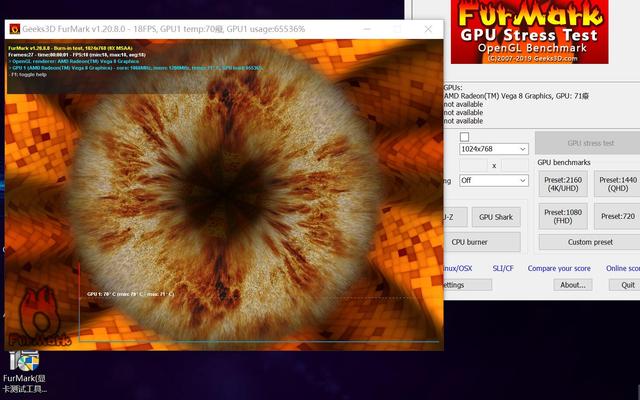Run Preset:720 benchmark

pos(617,216)
